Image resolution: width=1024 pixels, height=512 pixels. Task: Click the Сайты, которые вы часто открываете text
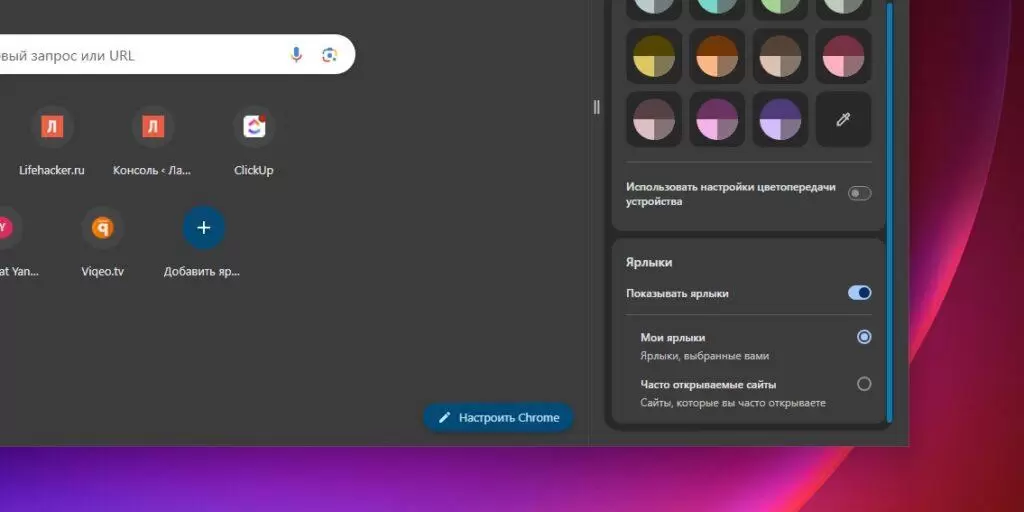click(733, 403)
